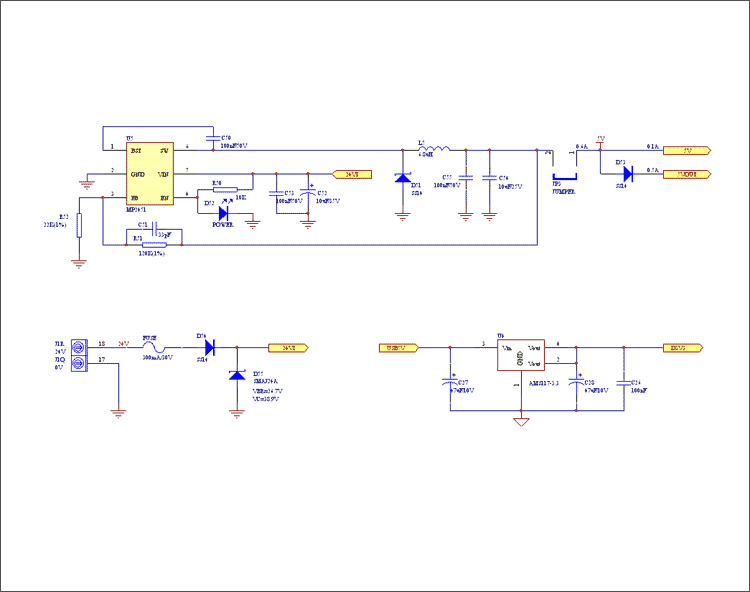Click the 10K resistor near EN pin

(x=225, y=189)
